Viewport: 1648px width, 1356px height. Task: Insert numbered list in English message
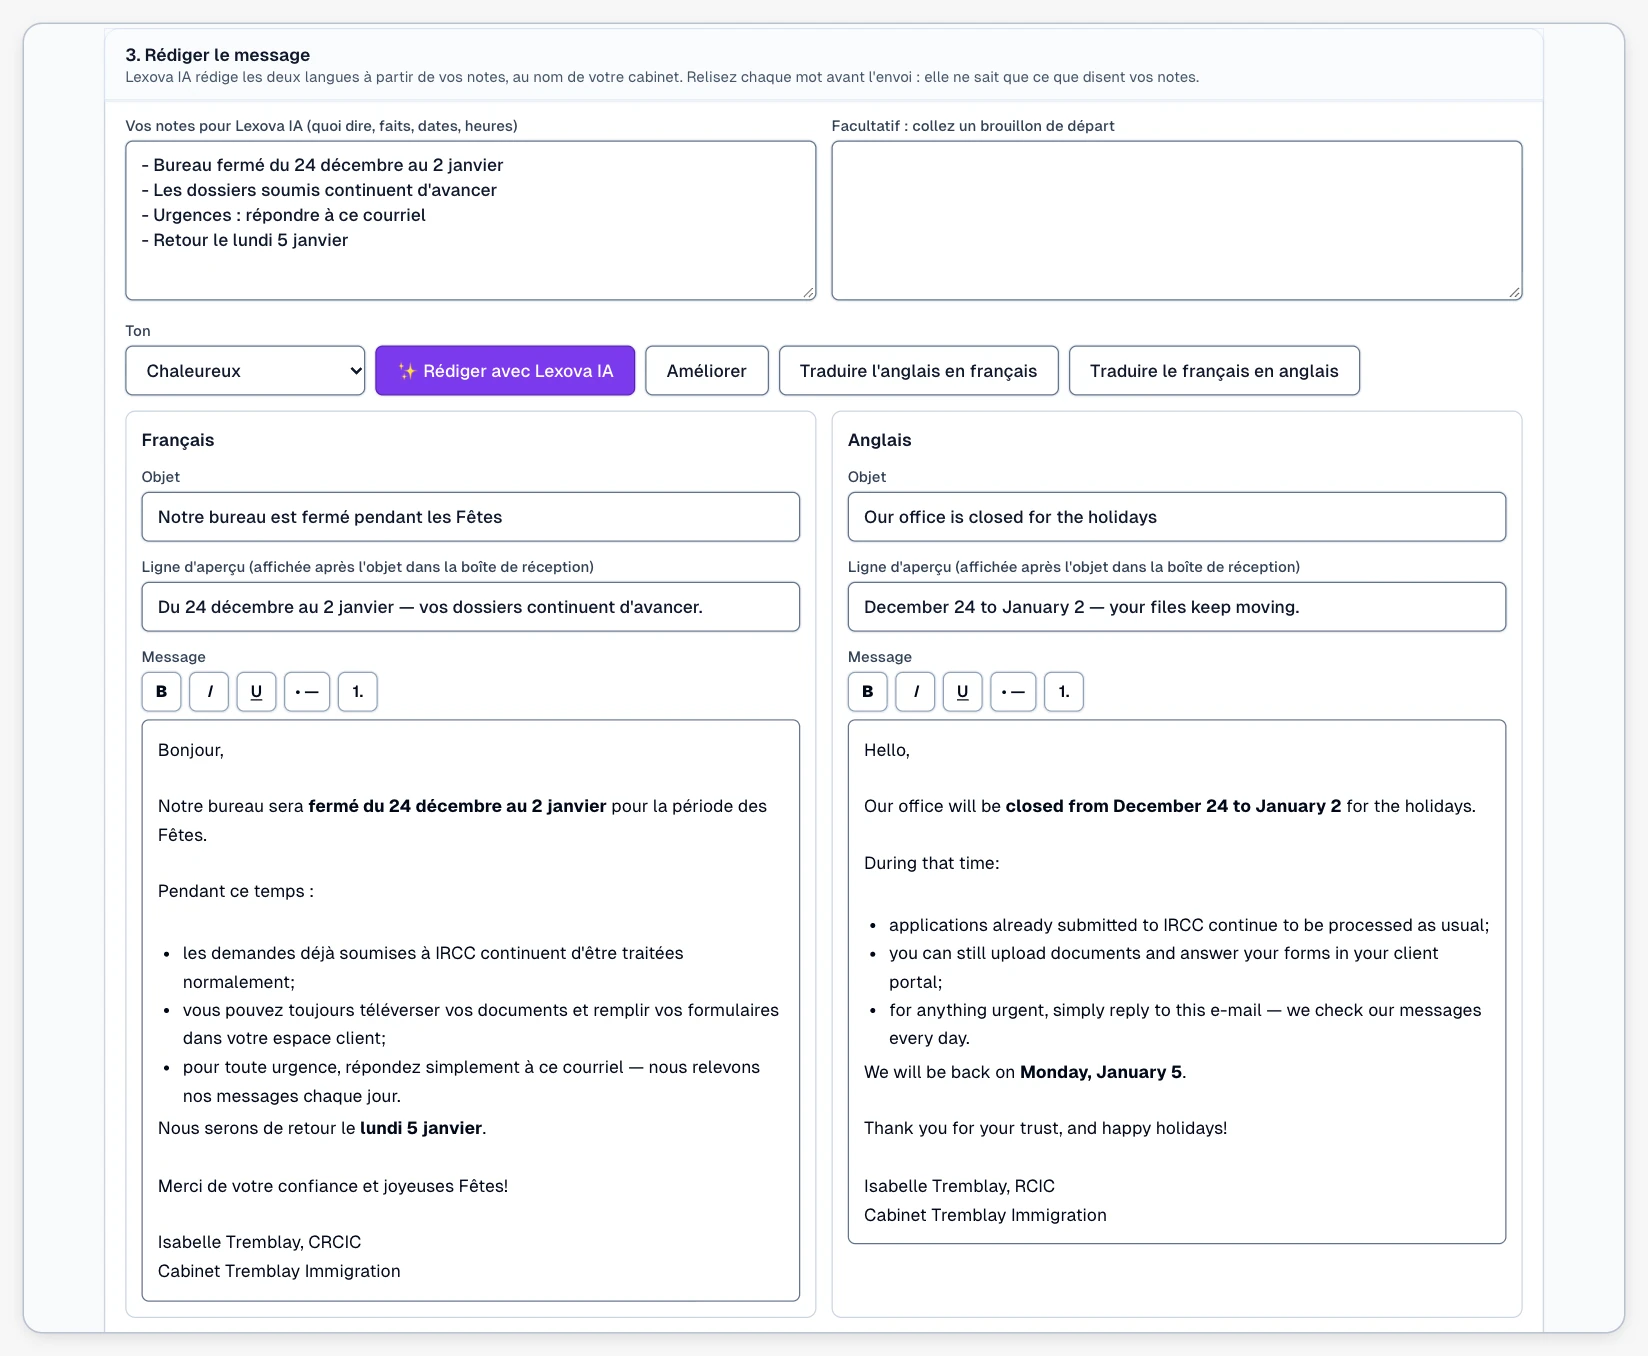pyautogui.click(x=1064, y=691)
